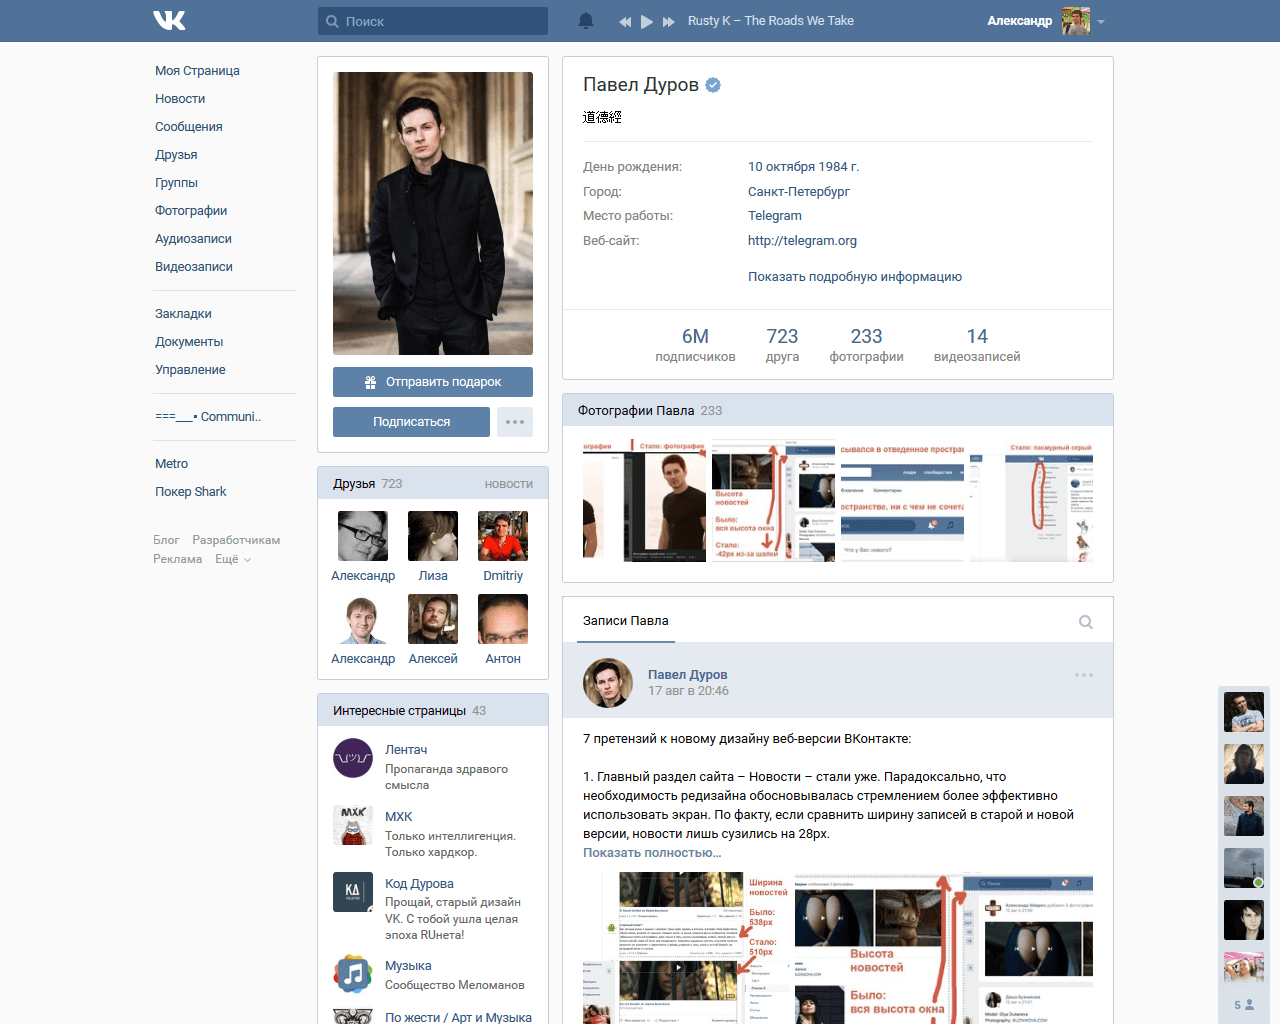Open friend Dmitriy's avatar
Screen dimensions: 1280x1024
(x=503, y=536)
